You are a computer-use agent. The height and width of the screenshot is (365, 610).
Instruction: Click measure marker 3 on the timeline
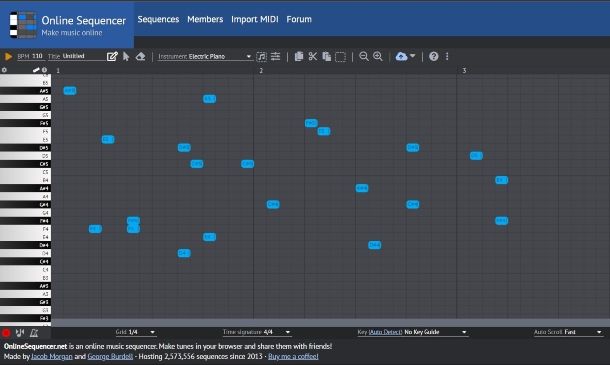(x=464, y=70)
